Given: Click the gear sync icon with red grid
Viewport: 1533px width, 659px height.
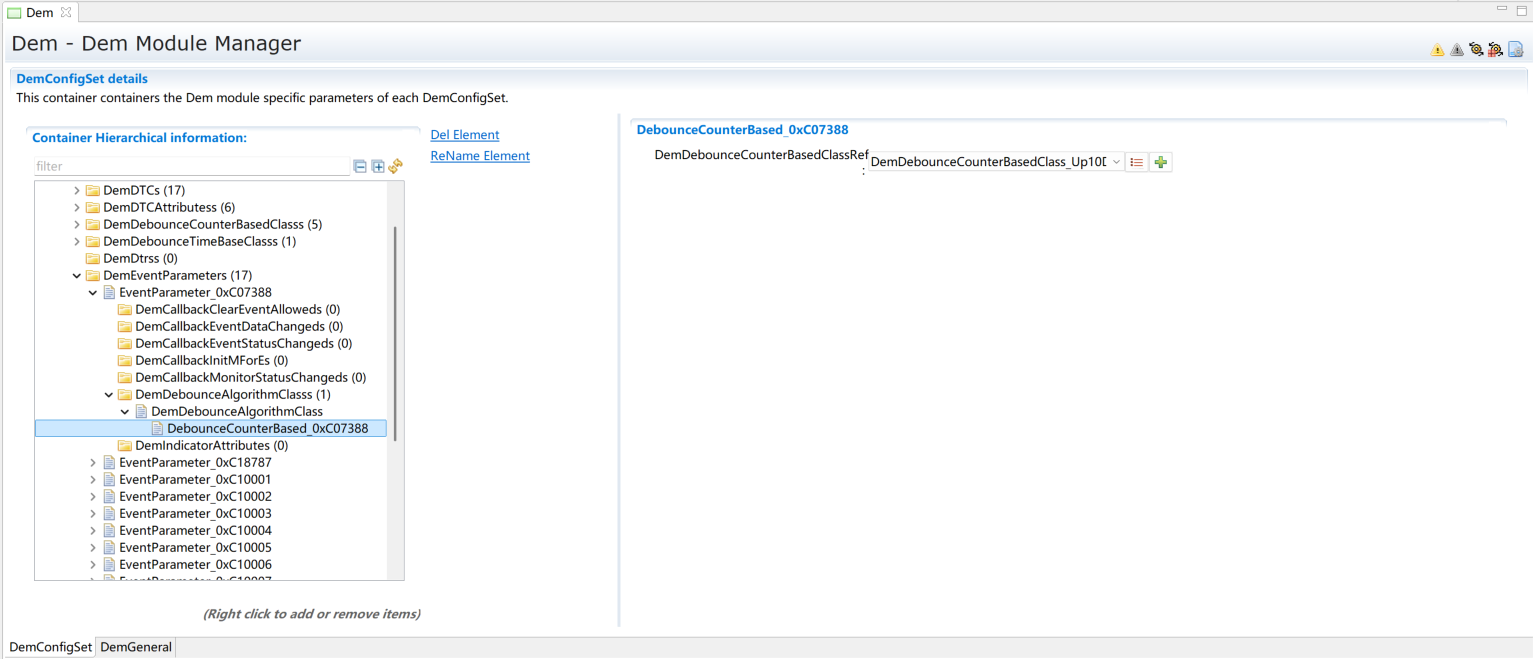Looking at the screenshot, I should (1495, 49).
